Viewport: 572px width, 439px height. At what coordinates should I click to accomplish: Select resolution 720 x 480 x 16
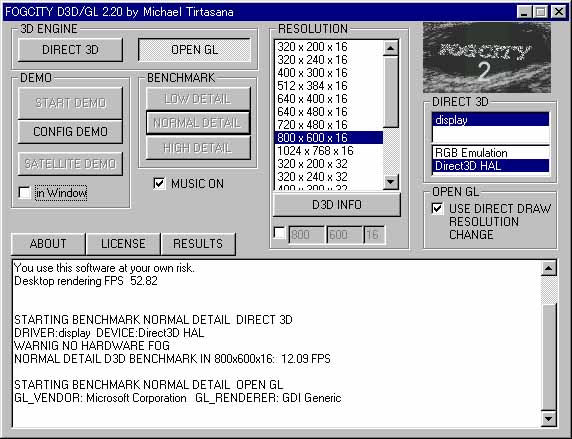click(x=329, y=125)
